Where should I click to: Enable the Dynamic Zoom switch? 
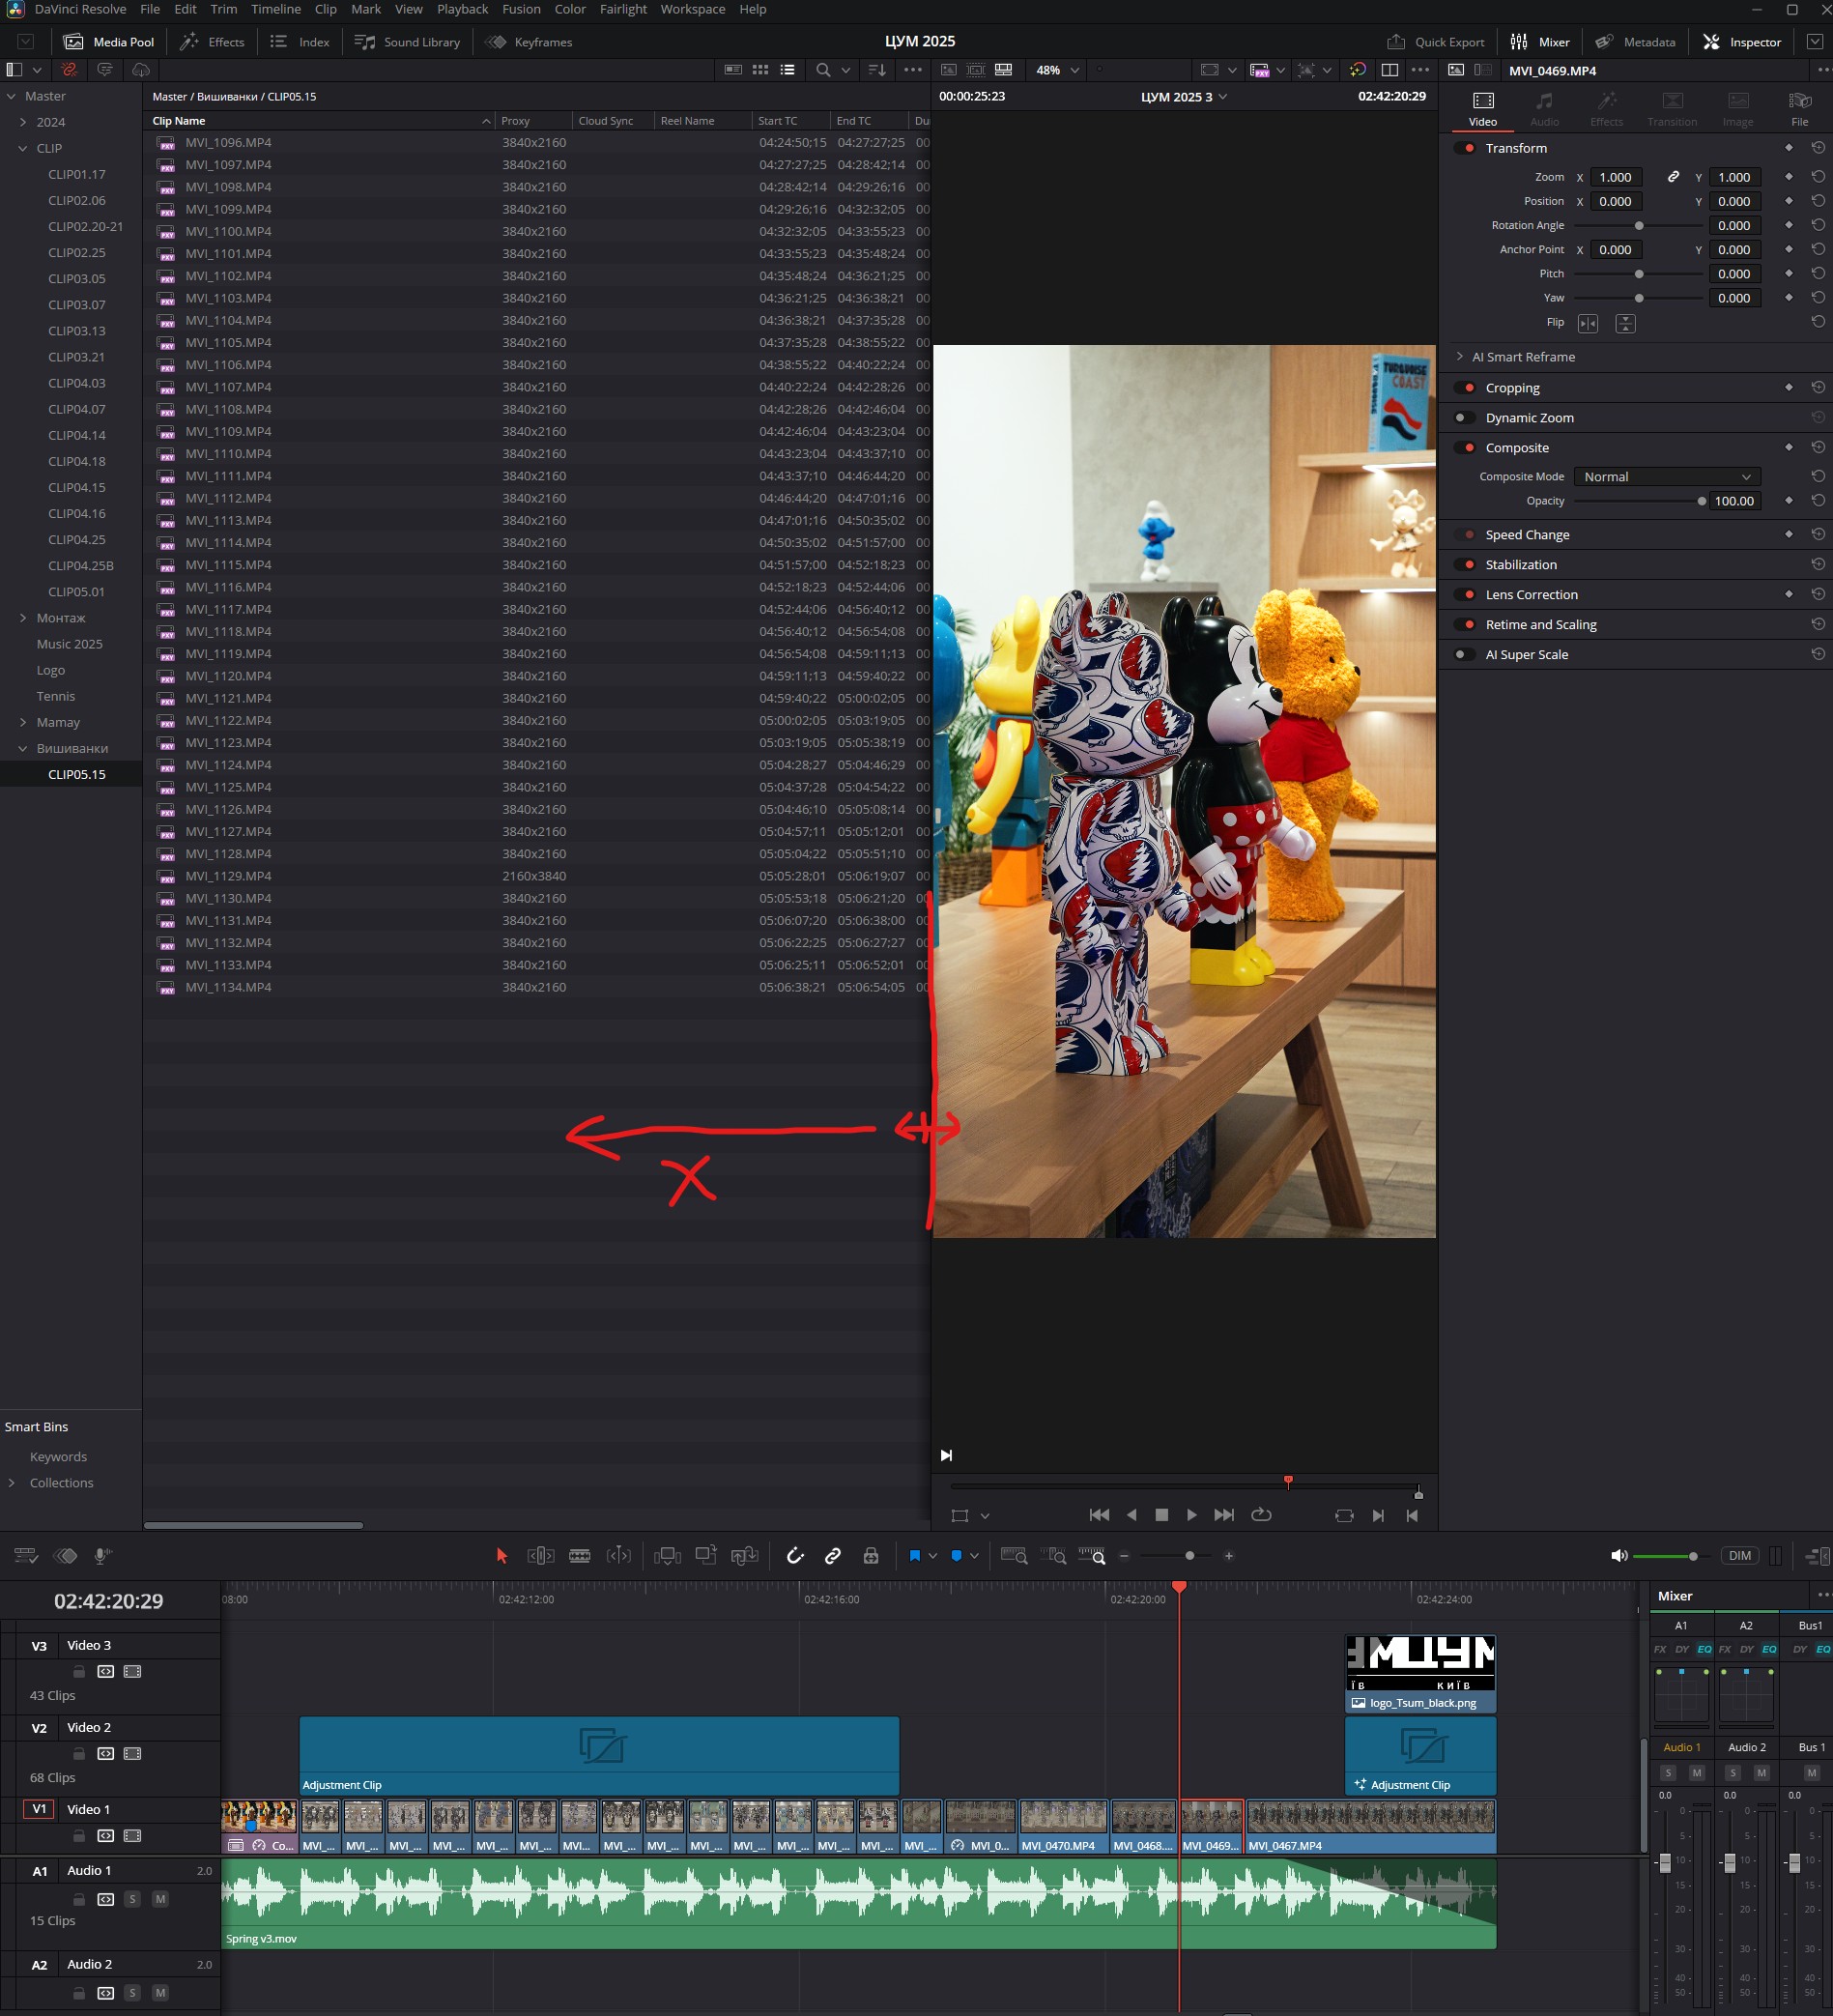1465,418
